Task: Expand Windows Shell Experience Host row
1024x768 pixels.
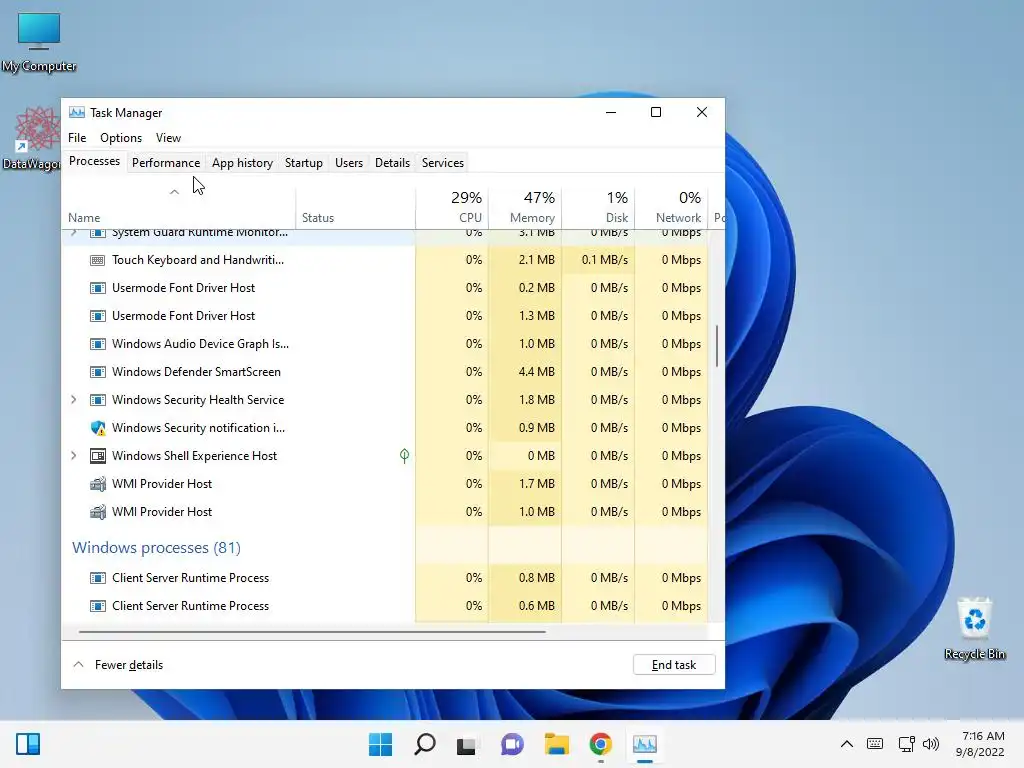Action: click(74, 456)
